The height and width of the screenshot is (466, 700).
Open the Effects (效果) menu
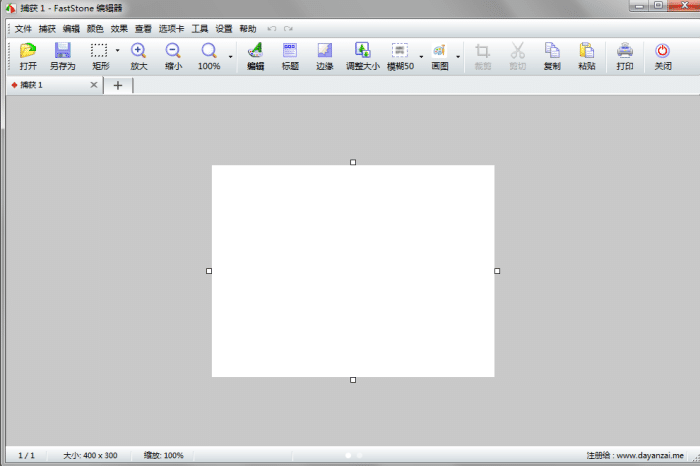[x=119, y=29]
